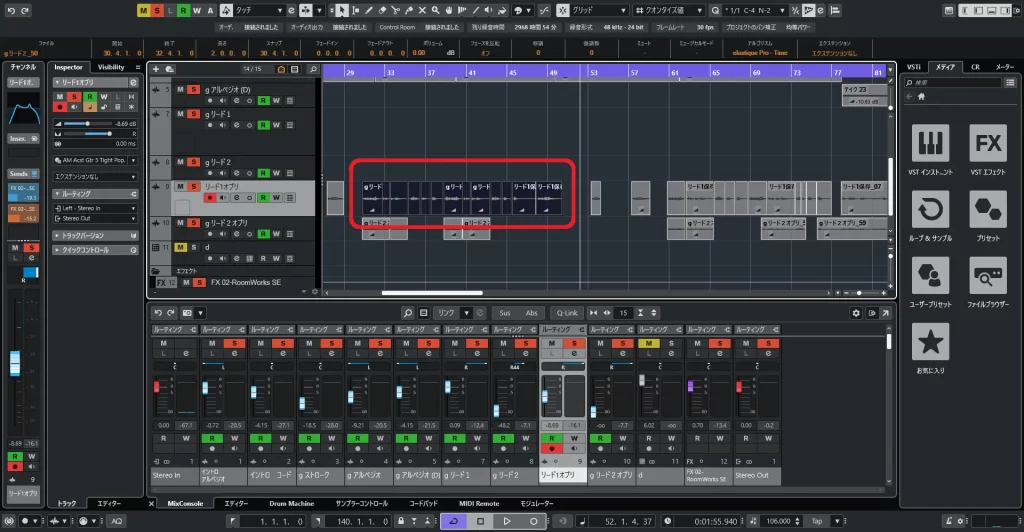Adjust the inspector volume slider at -8.69 dB

[87, 123]
